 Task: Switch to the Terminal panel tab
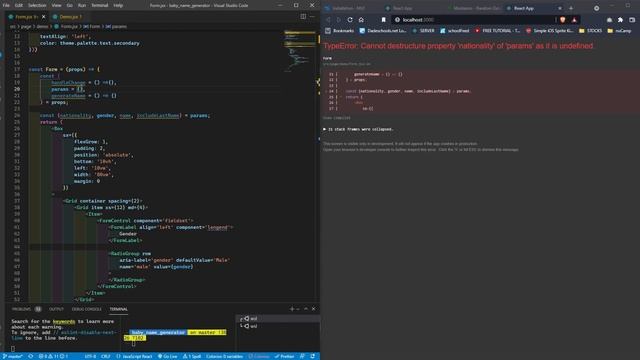(118, 309)
